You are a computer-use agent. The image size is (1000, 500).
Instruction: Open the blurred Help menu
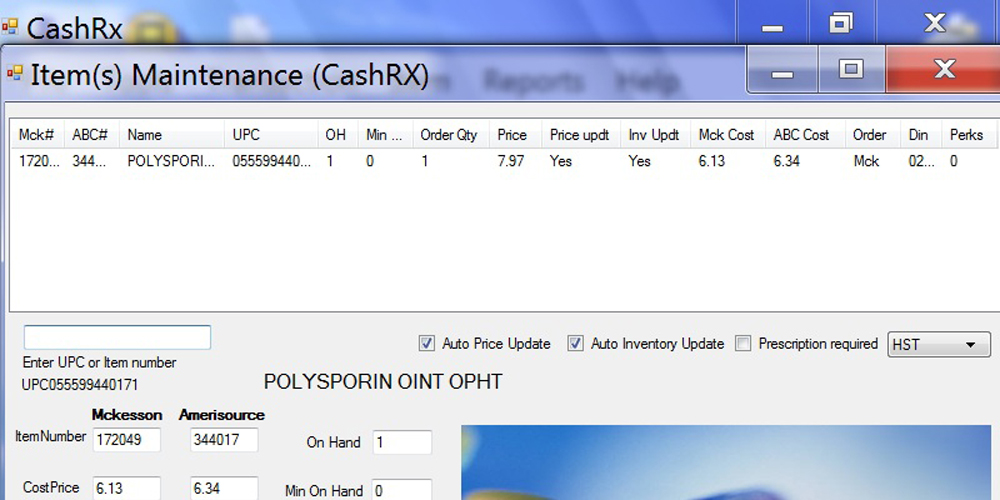(647, 81)
